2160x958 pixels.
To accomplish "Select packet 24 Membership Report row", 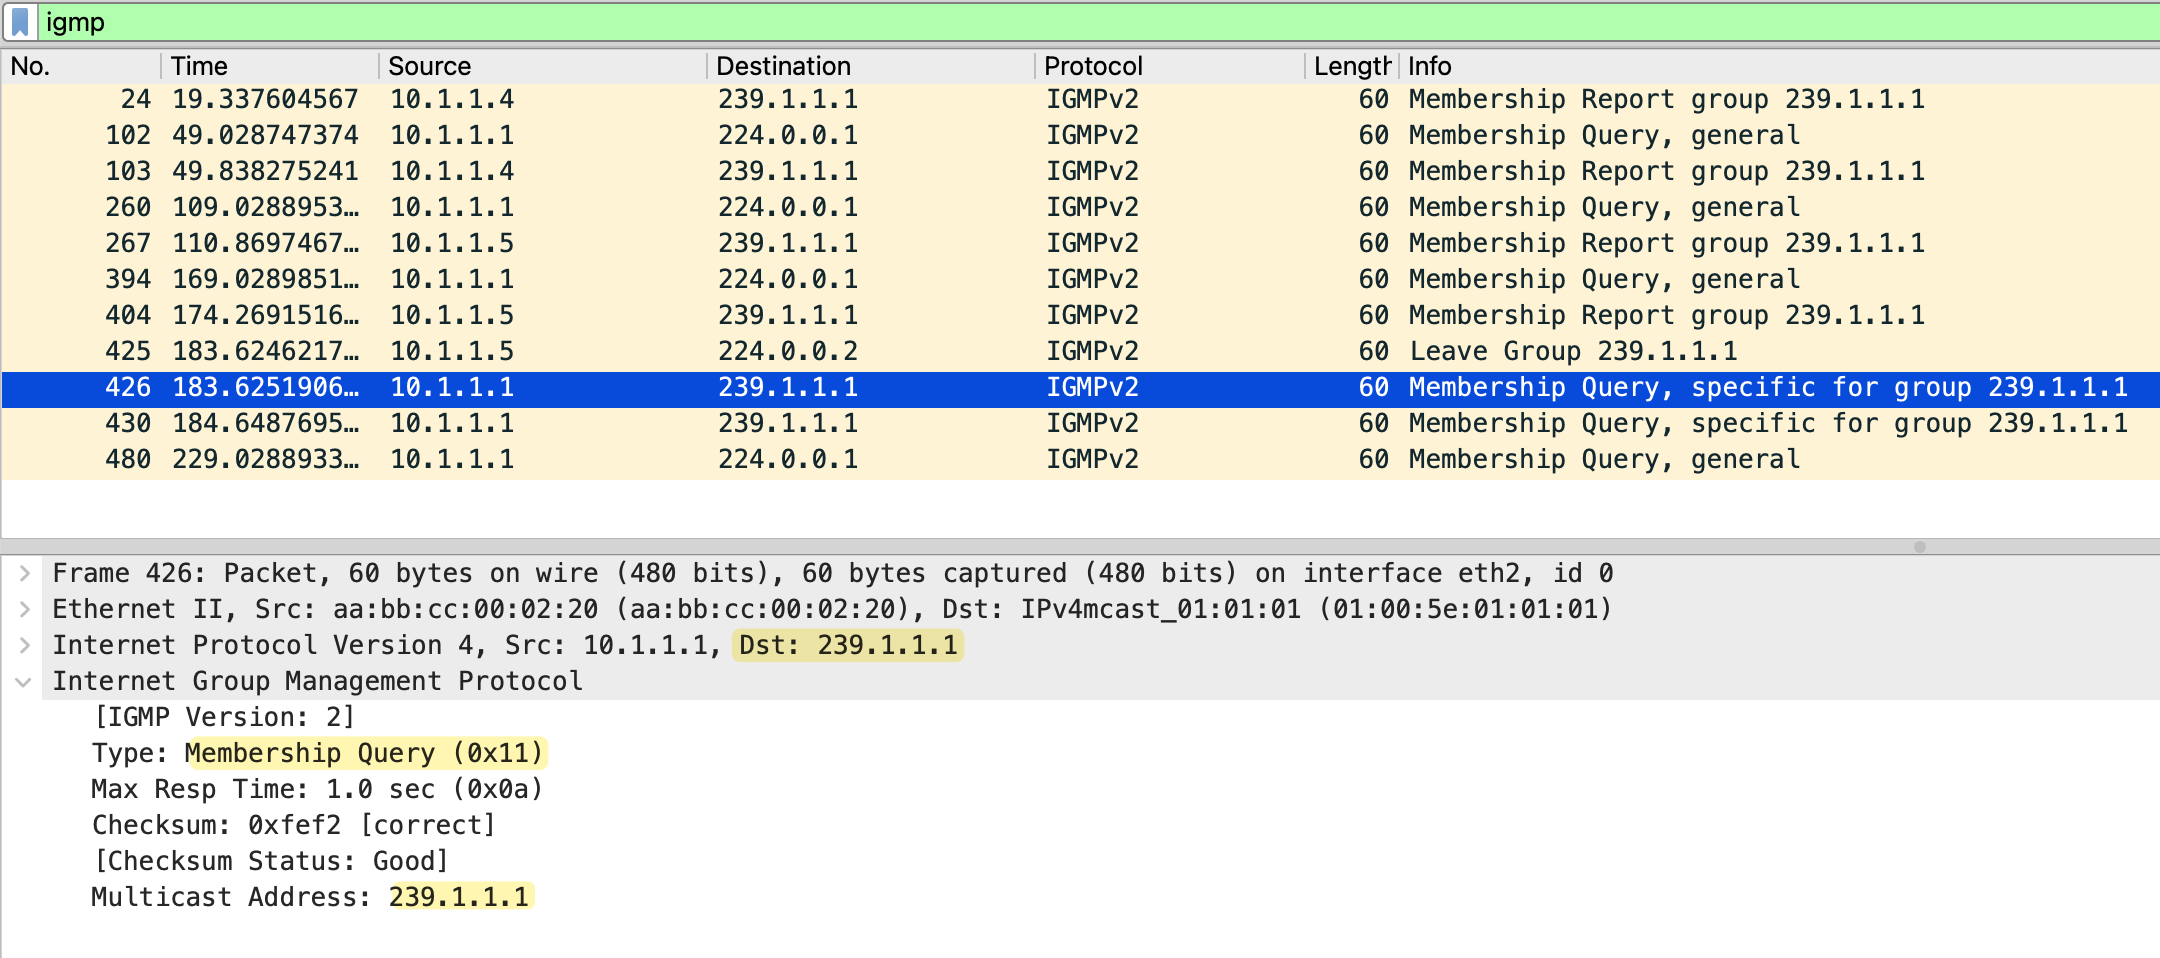I will (x=1000, y=99).
